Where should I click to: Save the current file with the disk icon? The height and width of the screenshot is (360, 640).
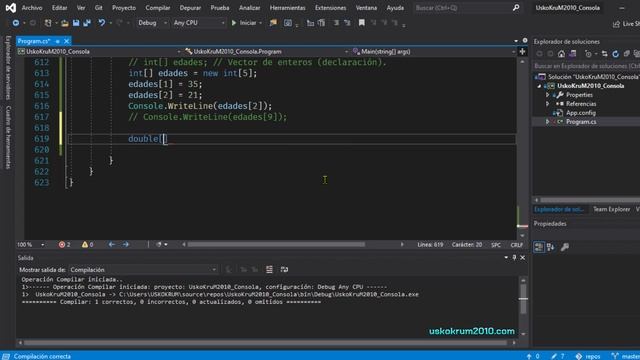(76, 23)
